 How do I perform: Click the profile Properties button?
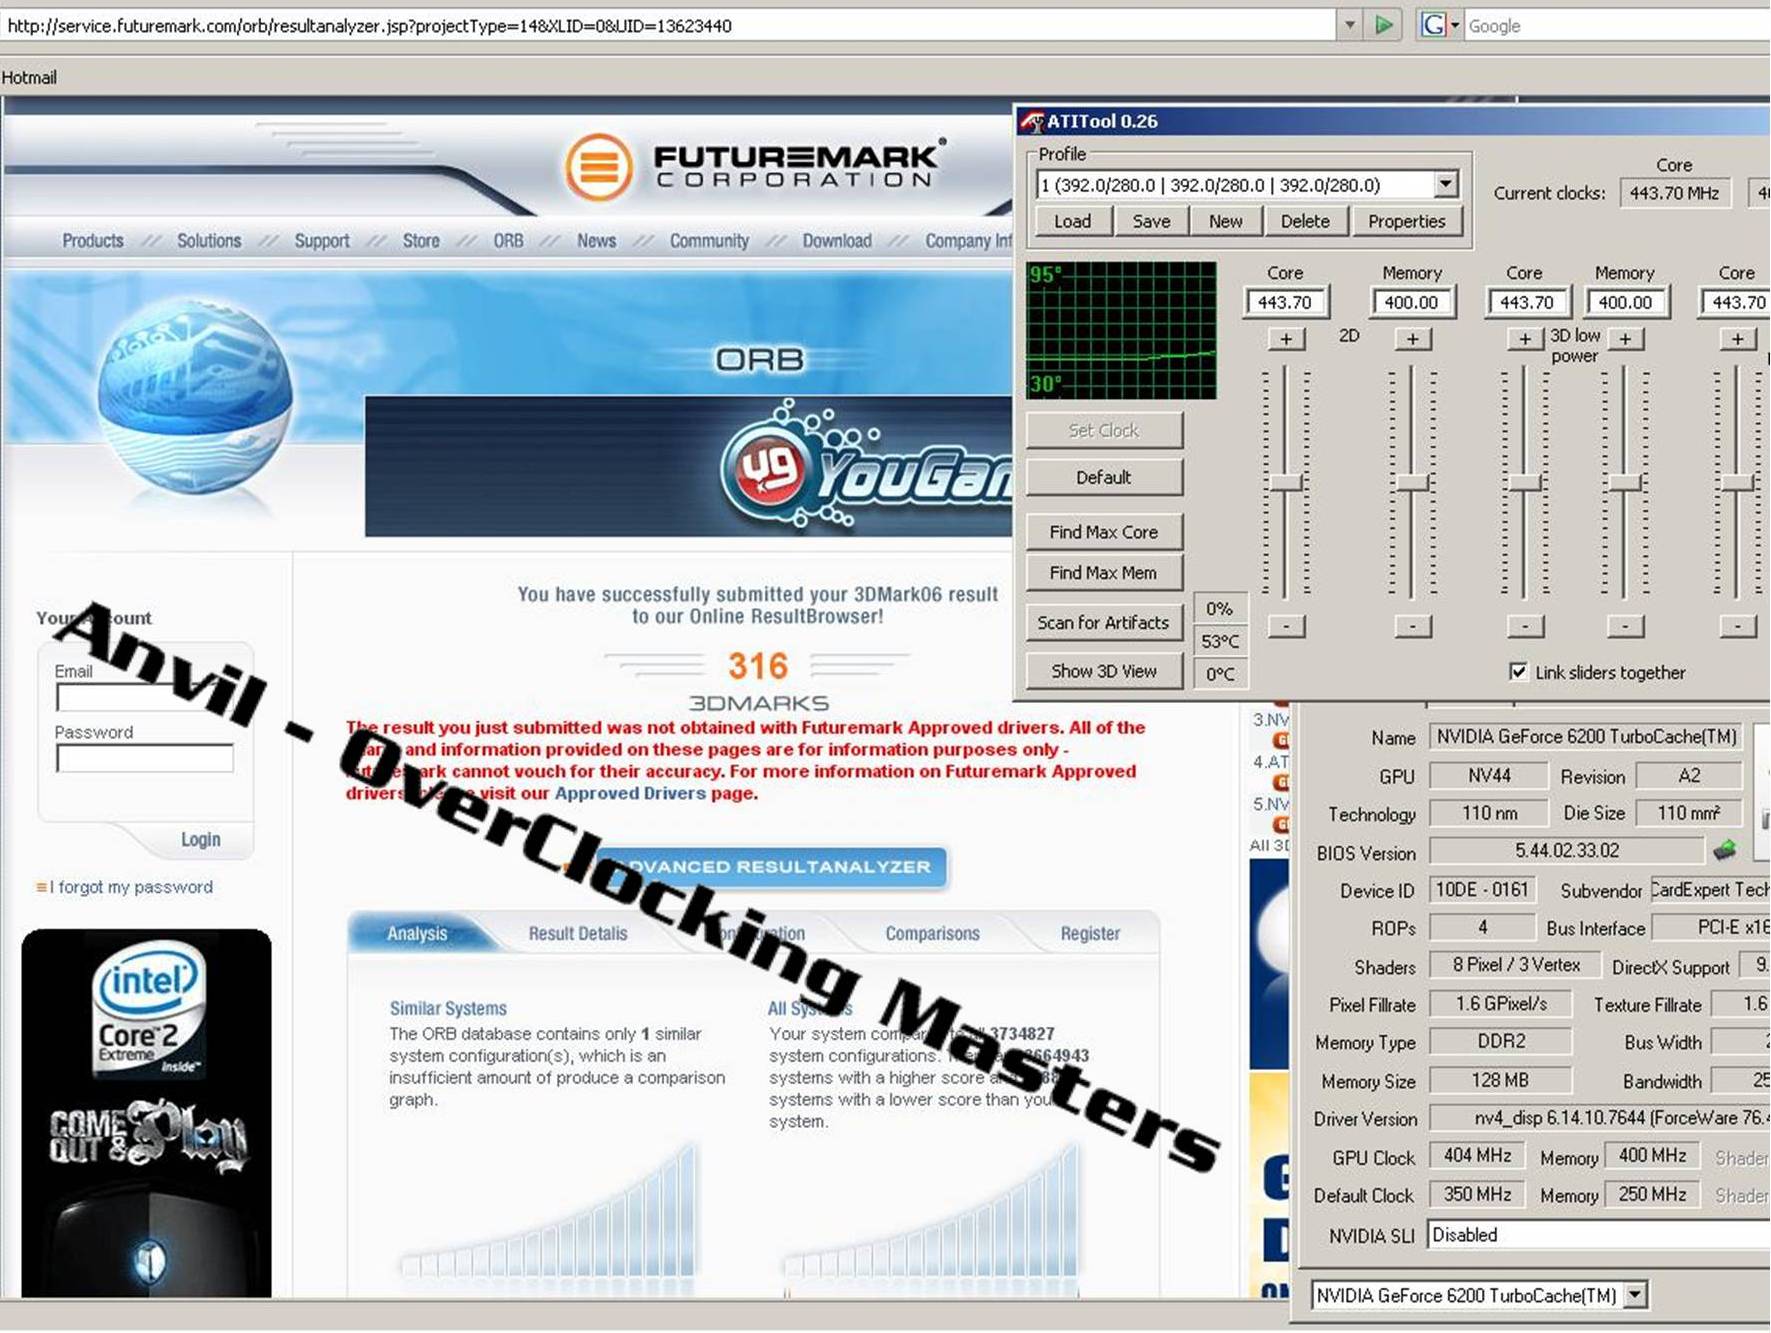1407,221
